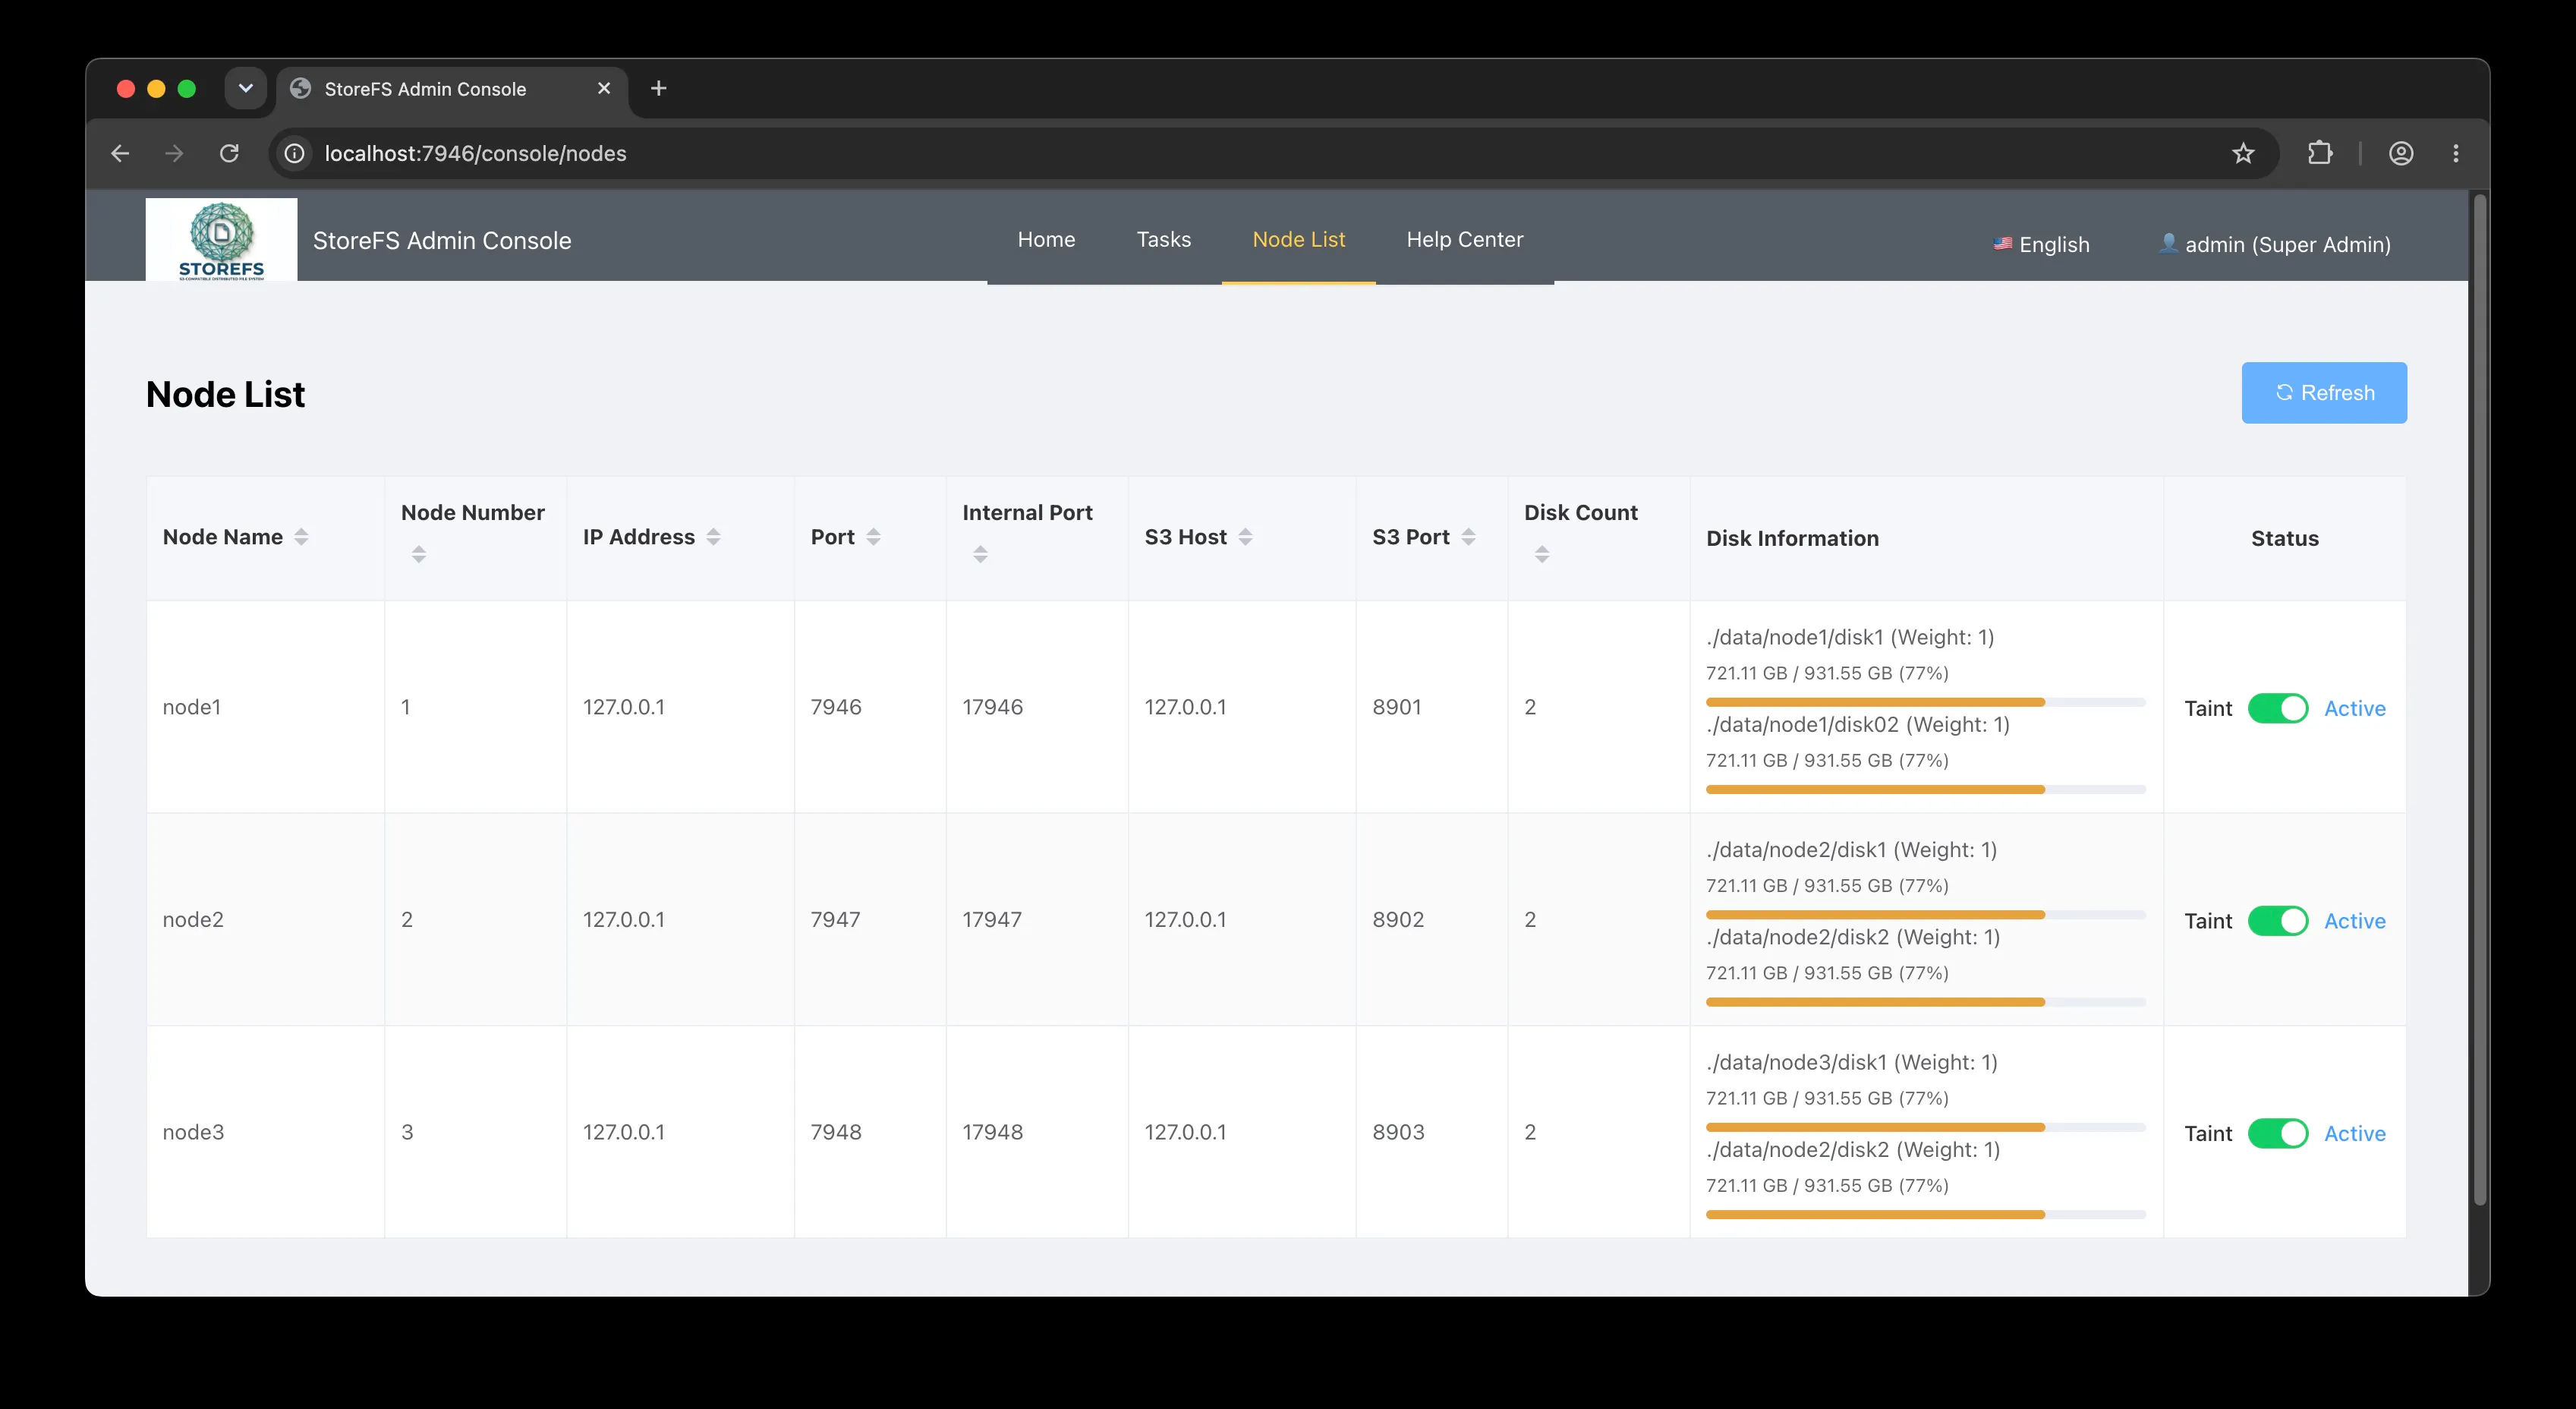Click internal port value 17947
This screenshot has height=1409, width=2576.
tap(992, 919)
